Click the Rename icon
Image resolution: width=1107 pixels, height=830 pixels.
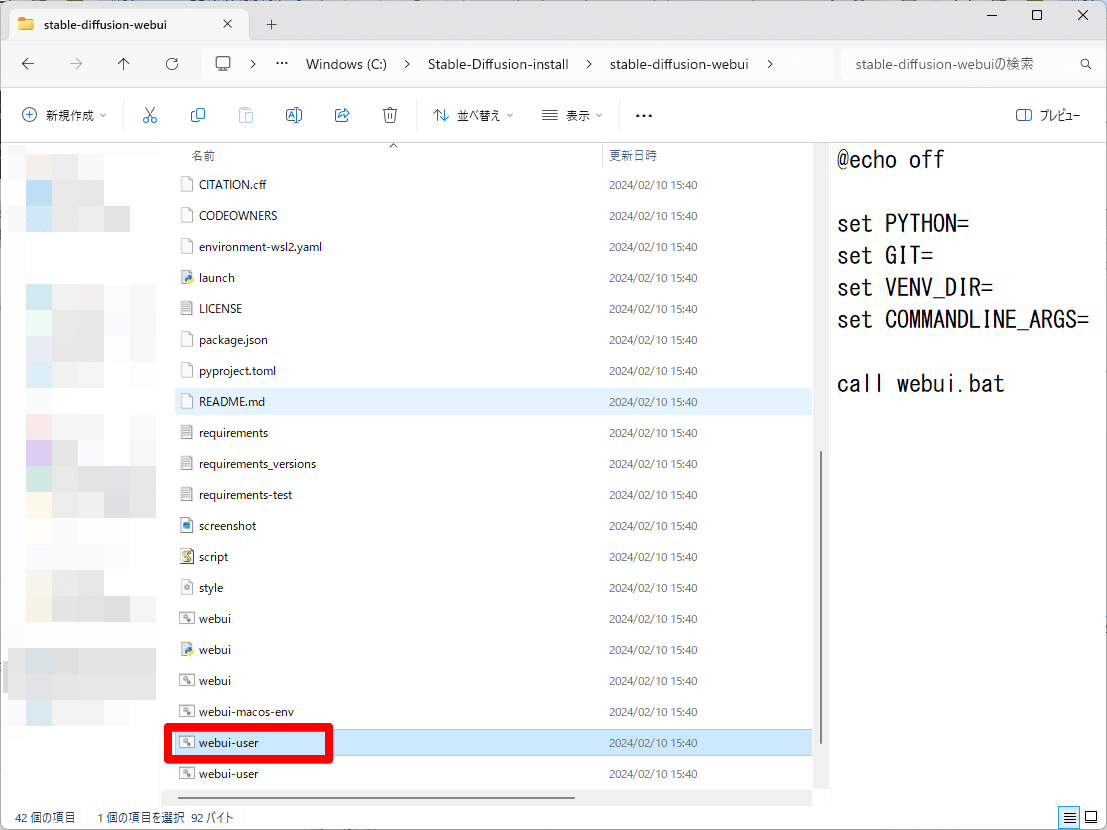(294, 115)
